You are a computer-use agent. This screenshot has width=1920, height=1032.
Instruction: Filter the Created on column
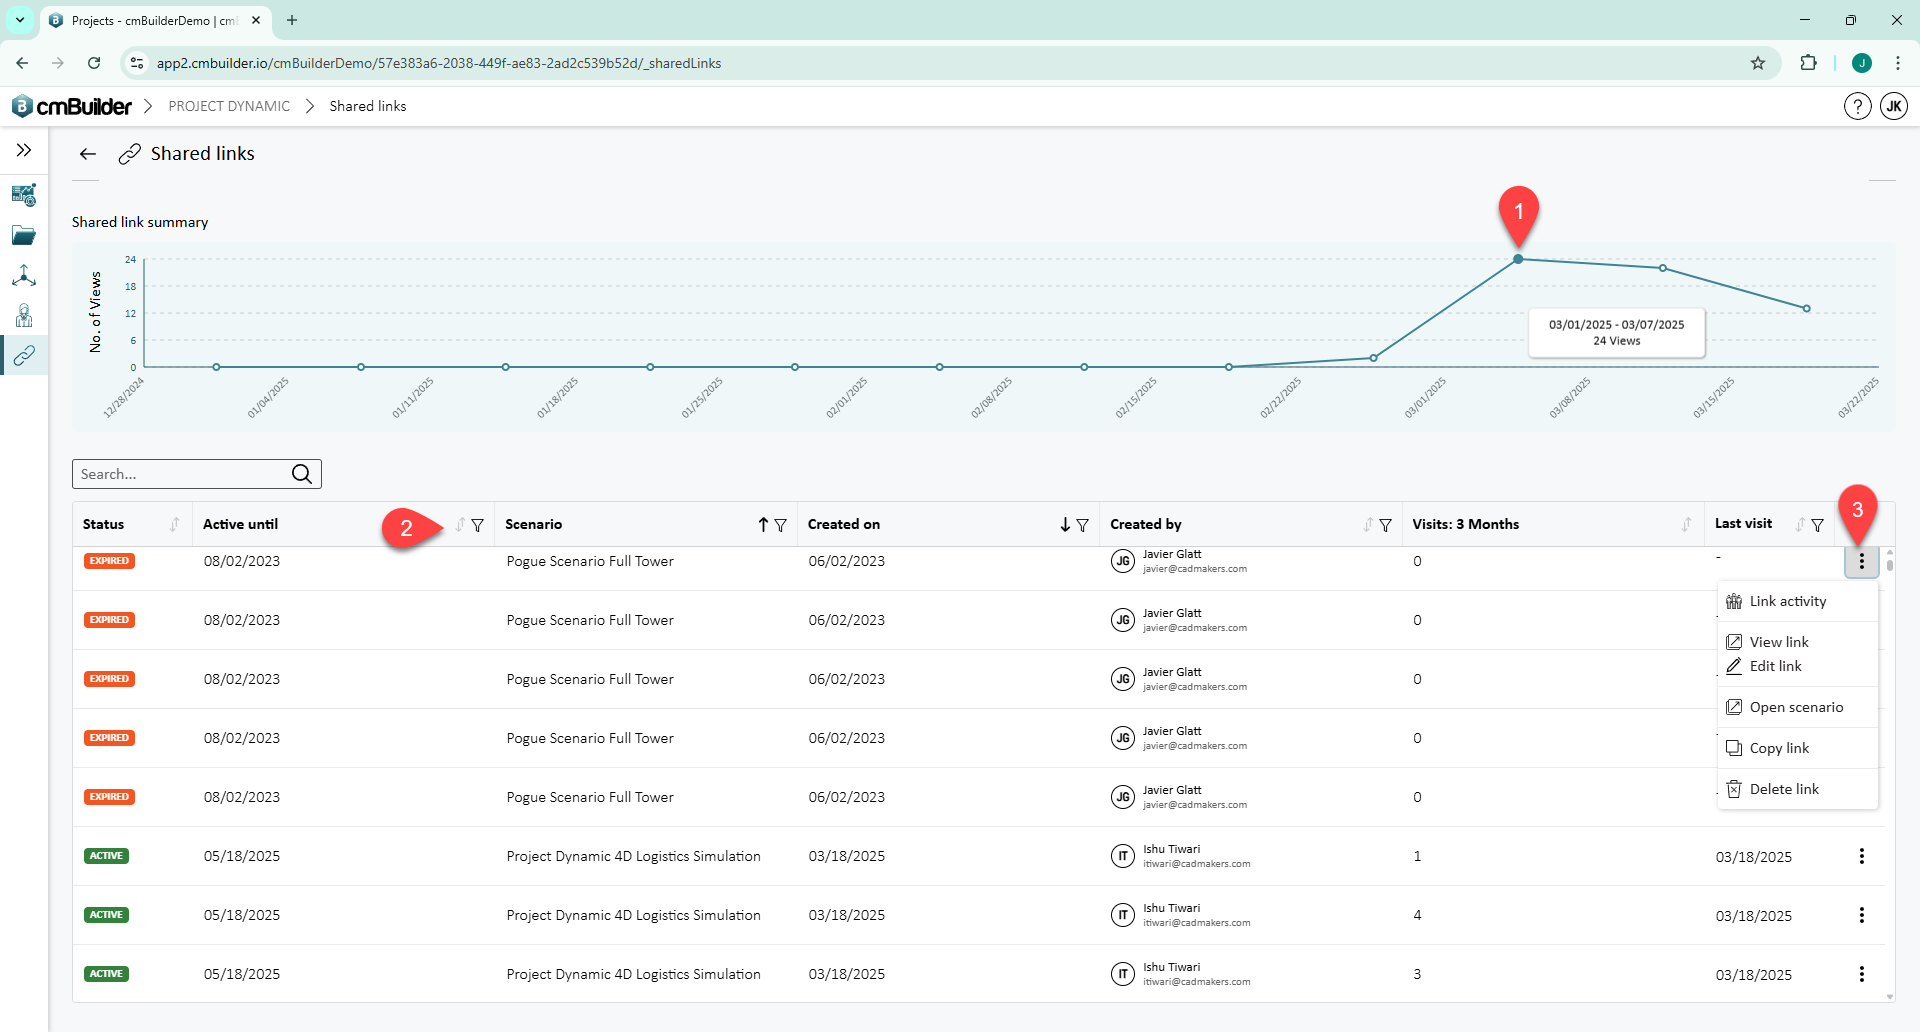tap(1082, 525)
